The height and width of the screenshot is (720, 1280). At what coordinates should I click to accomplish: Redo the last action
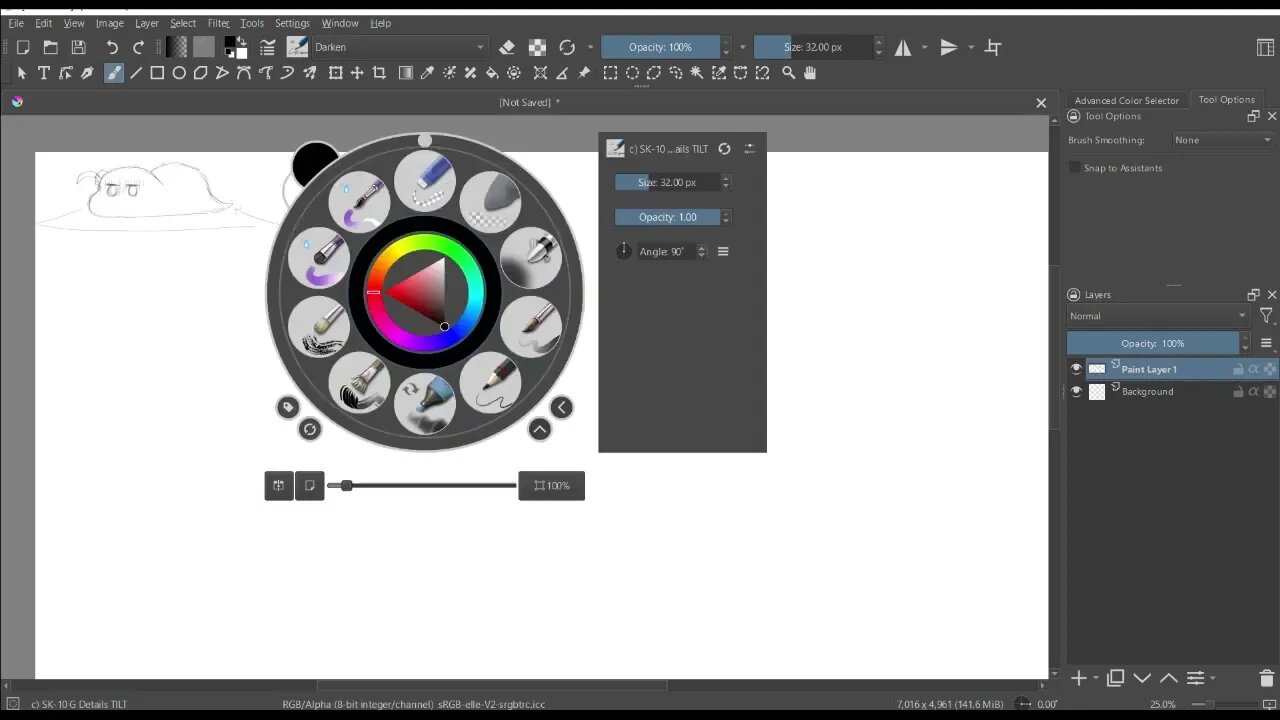point(139,47)
